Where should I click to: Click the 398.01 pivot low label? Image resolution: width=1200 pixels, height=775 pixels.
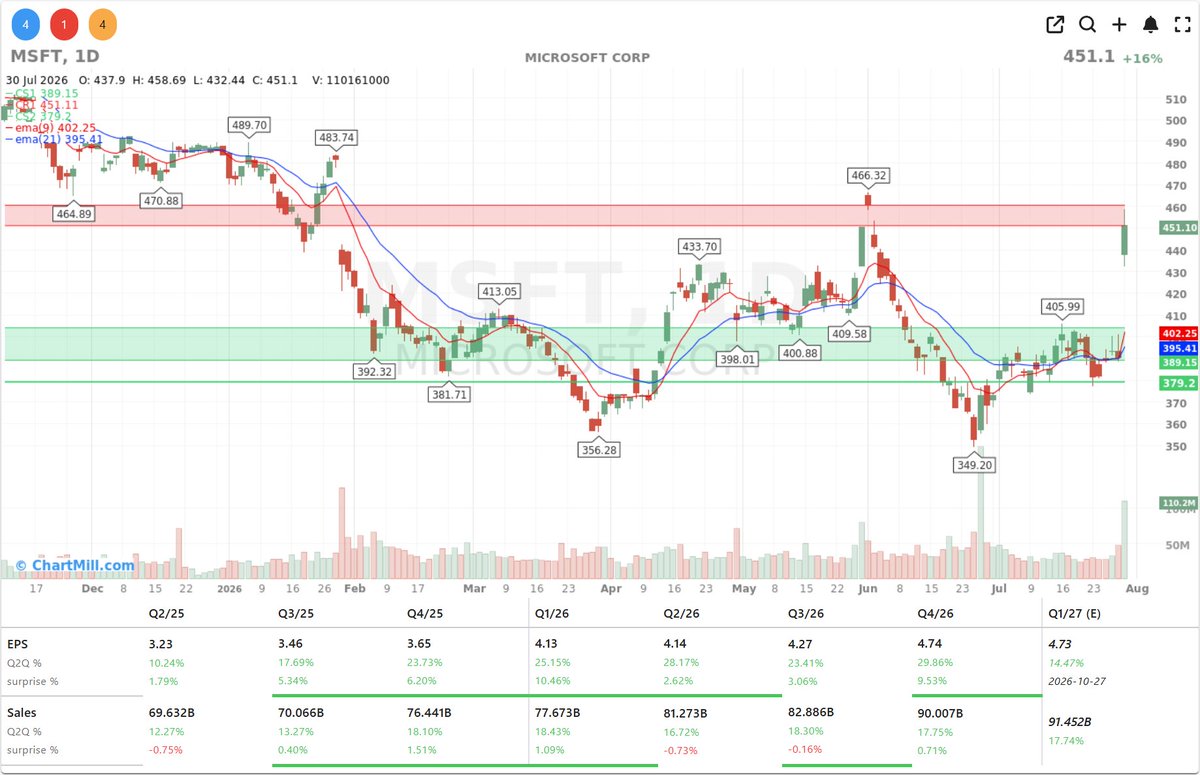(737, 358)
